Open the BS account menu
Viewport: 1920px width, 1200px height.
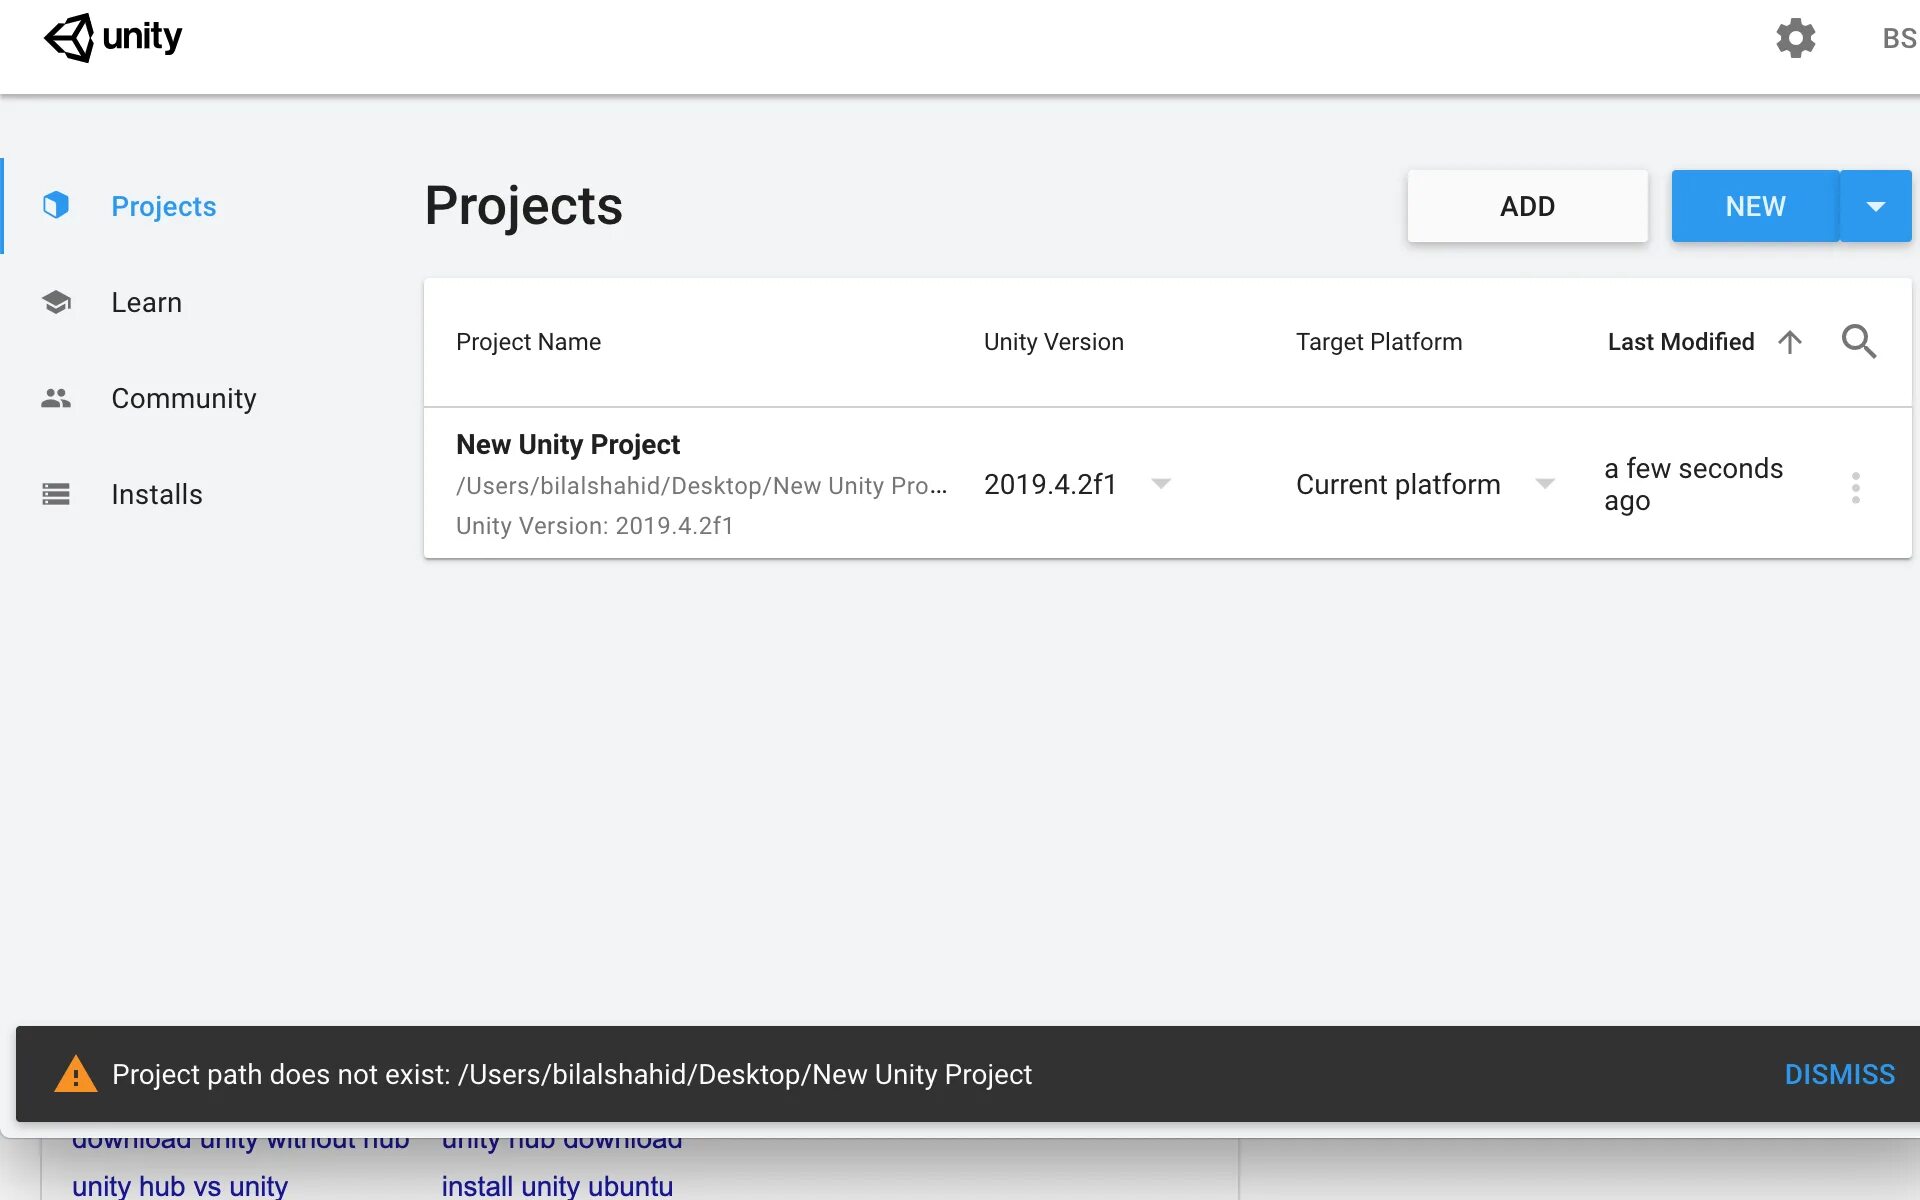point(1899,38)
